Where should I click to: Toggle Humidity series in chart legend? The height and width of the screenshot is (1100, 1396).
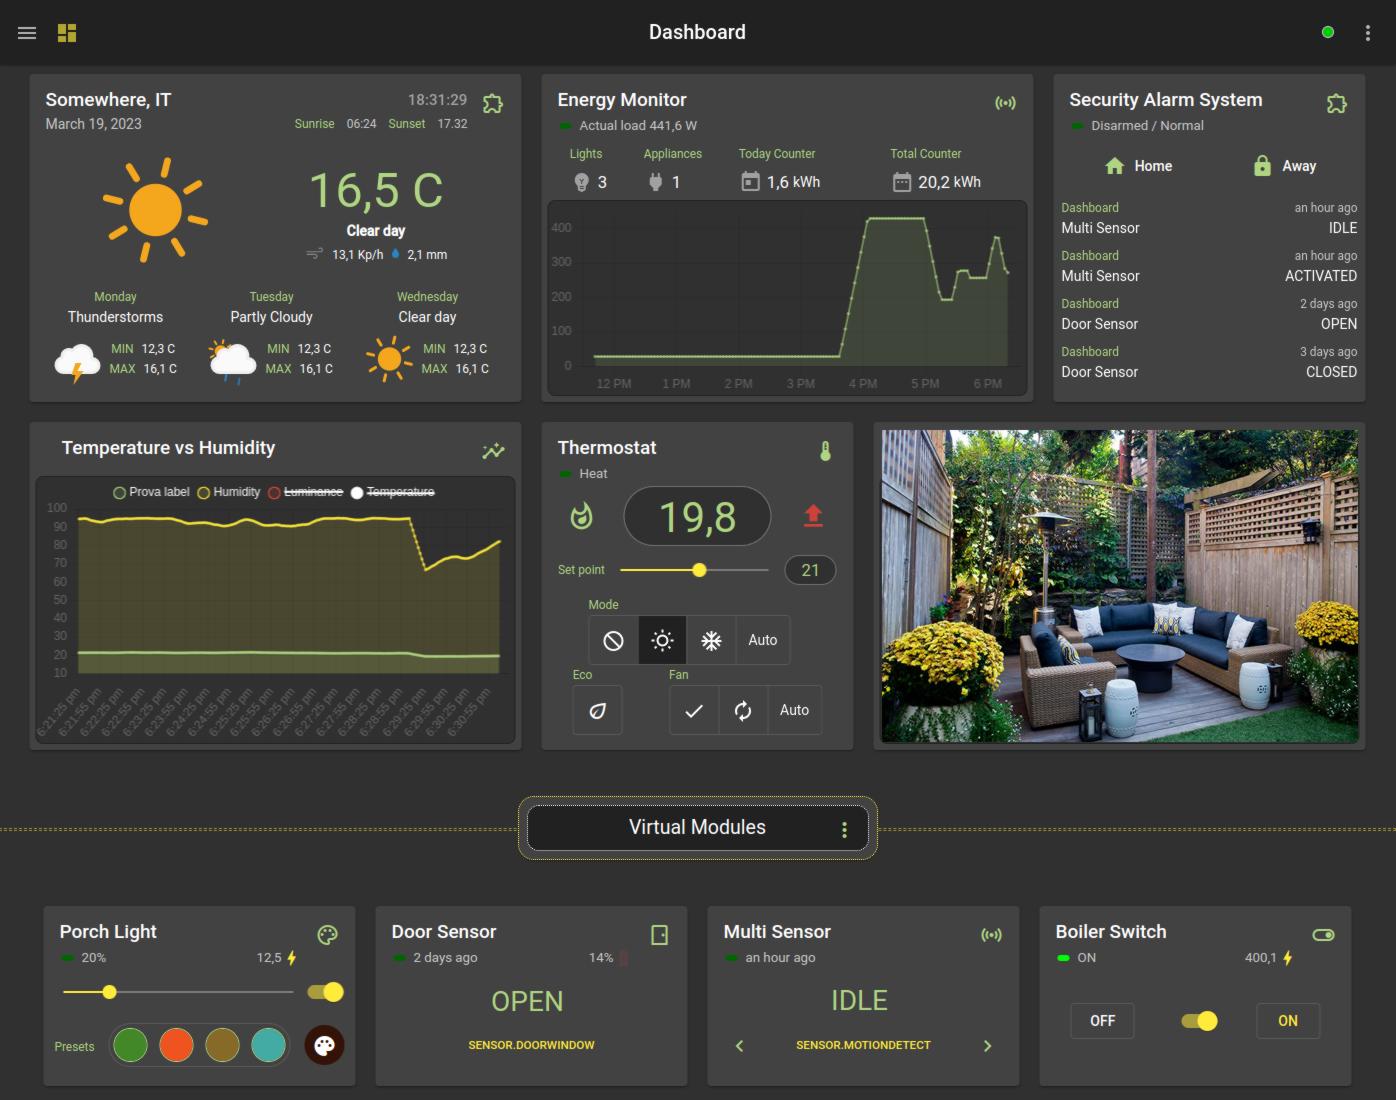point(230,492)
